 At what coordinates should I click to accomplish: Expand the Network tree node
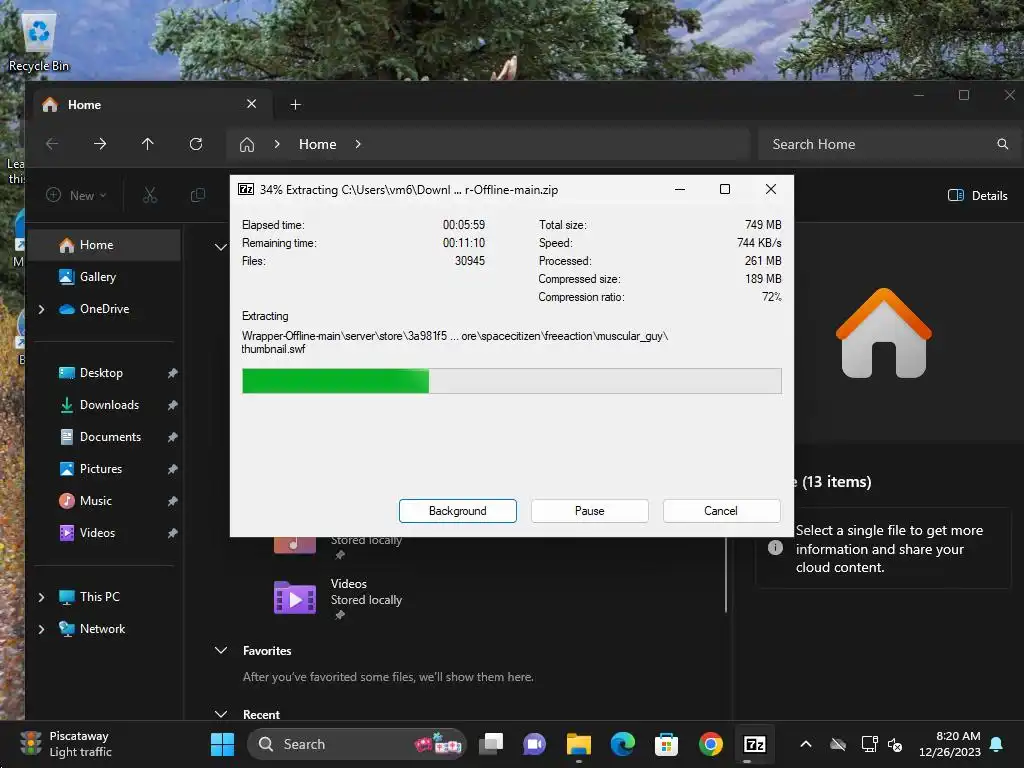click(42, 629)
